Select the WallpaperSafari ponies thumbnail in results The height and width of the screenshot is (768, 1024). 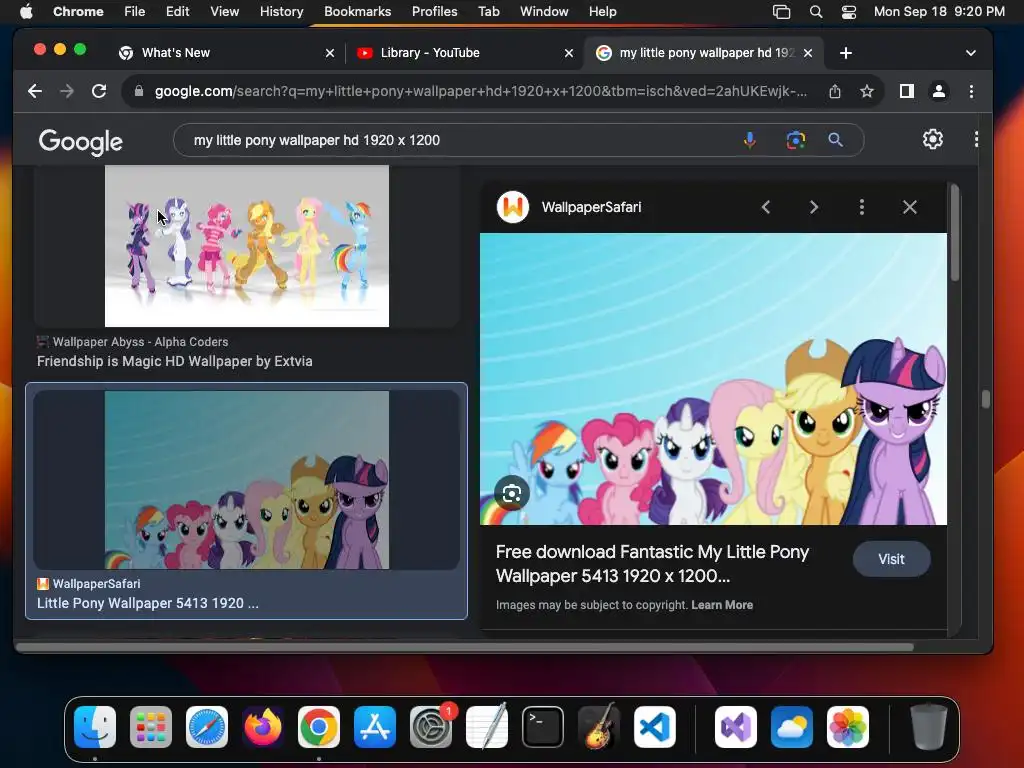coord(247,480)
